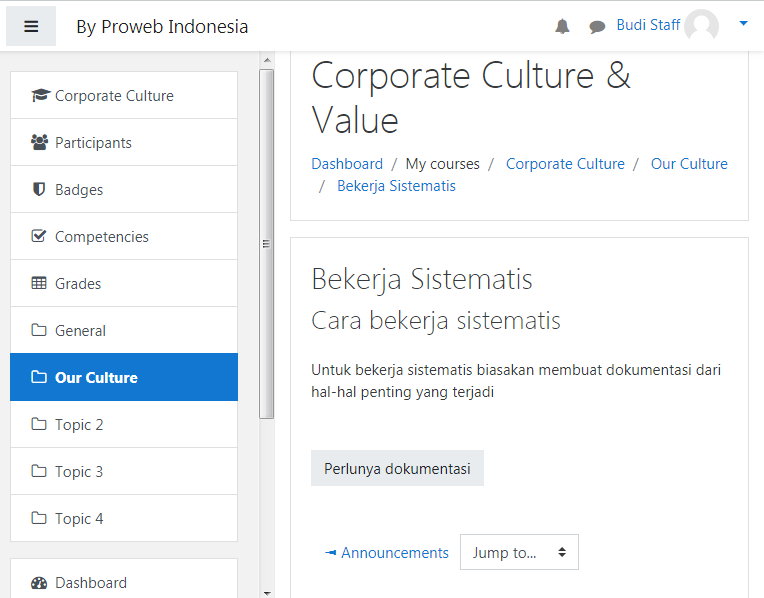Click the Badges shield icon
The width and height of the screenshot is (764, 598).
pos(39,189)
